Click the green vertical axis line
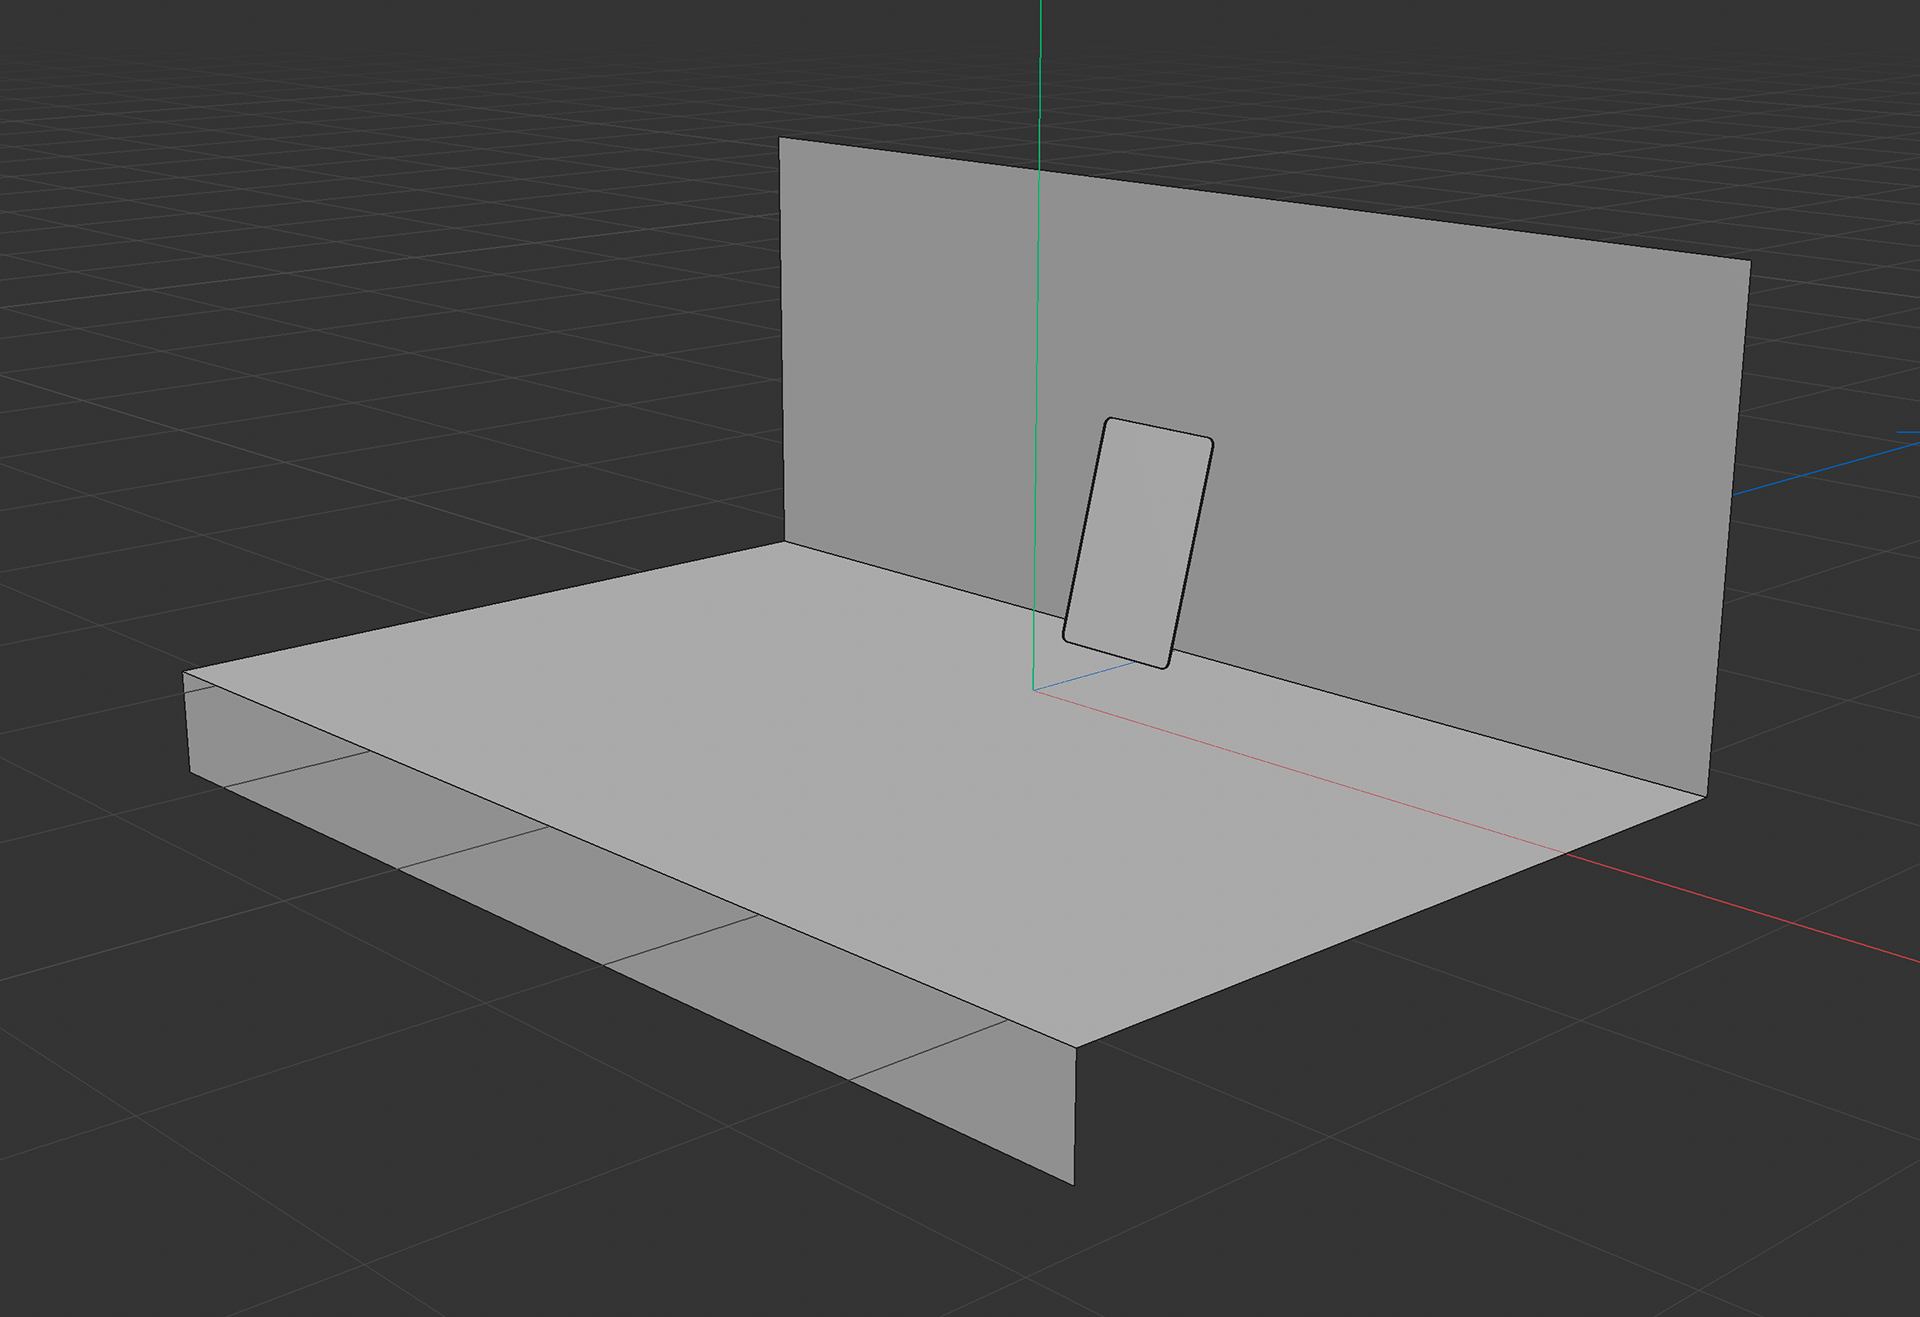The height and width of the screenshot is (1317, 1920). pos(1038,300)
